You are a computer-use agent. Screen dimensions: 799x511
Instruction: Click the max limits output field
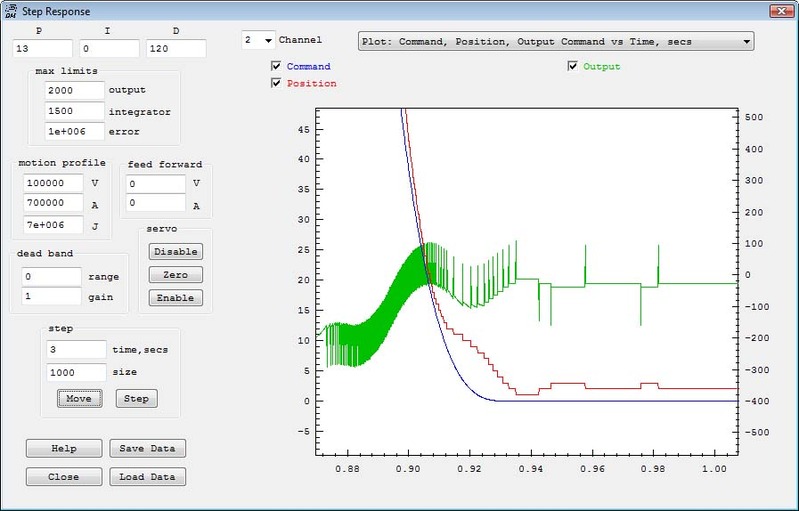[x=74, y=91]
